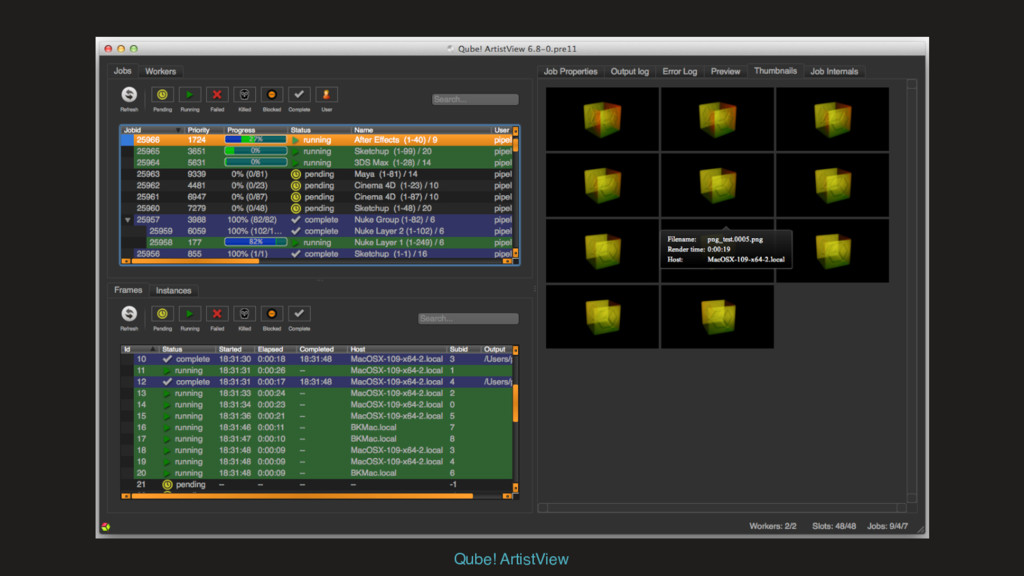1024x576 pixels.
Task: Sort frames by the Id column header arrow
Action: 152,349
